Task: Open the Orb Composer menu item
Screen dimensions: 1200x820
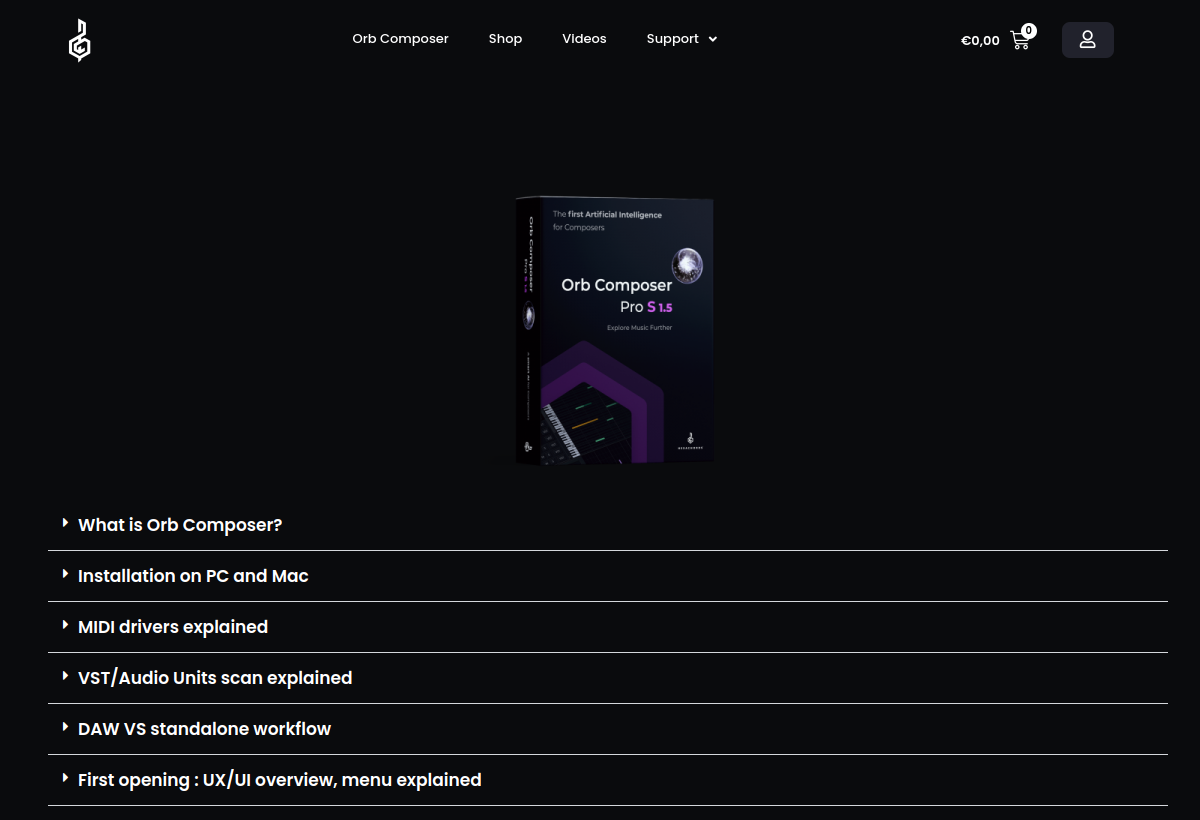Action: coord(400,39)
